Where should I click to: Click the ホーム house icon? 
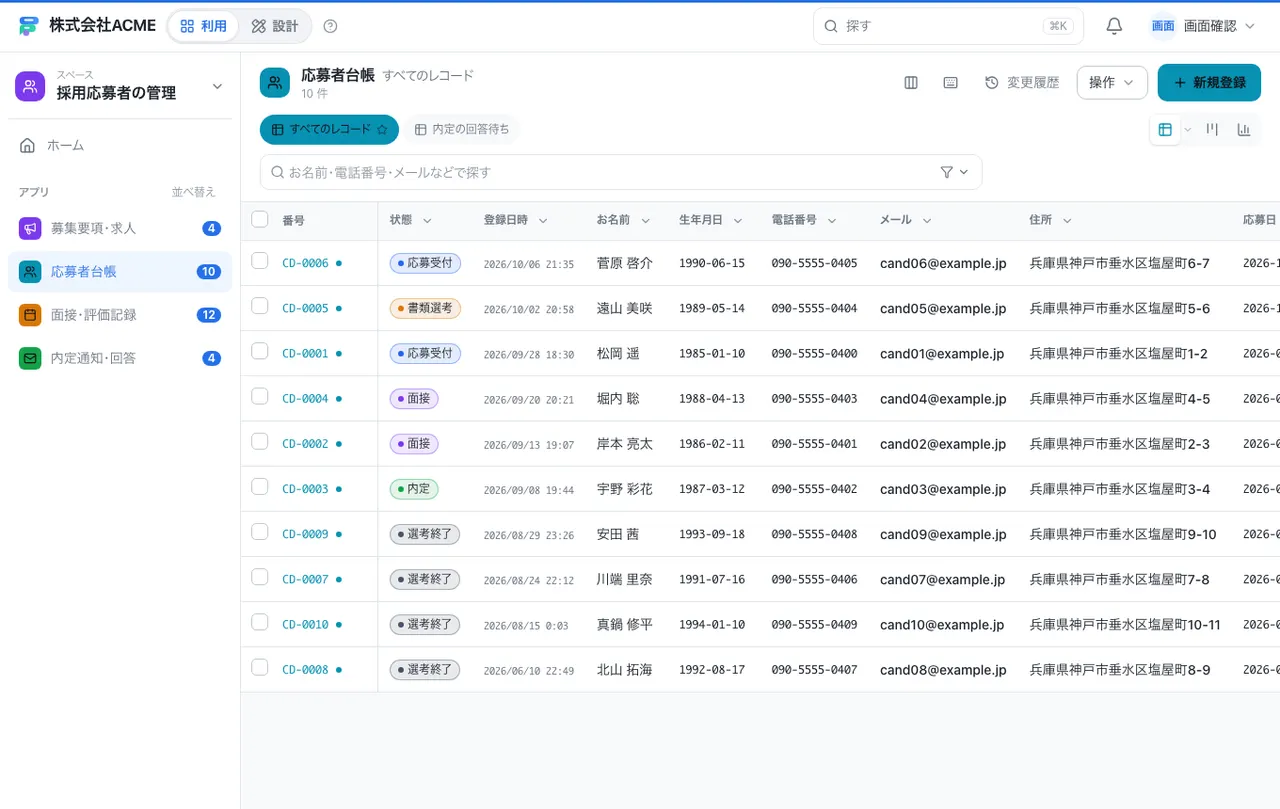pos(28,145)
